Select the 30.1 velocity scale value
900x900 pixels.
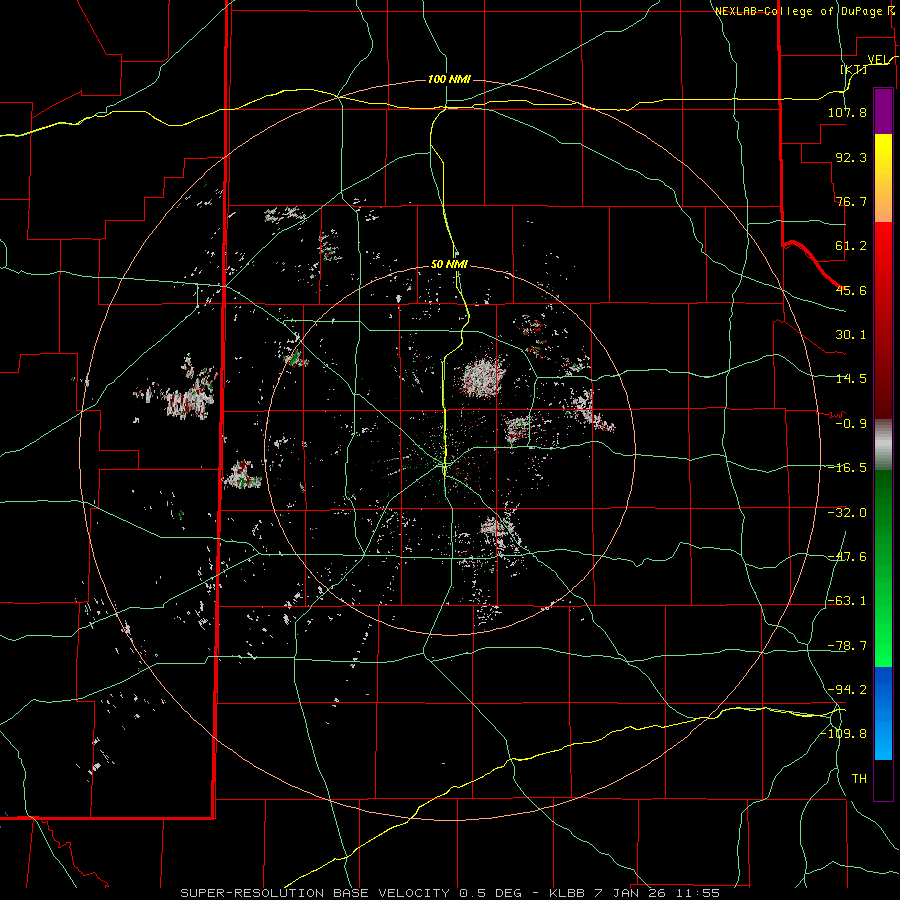coord(851,335)
